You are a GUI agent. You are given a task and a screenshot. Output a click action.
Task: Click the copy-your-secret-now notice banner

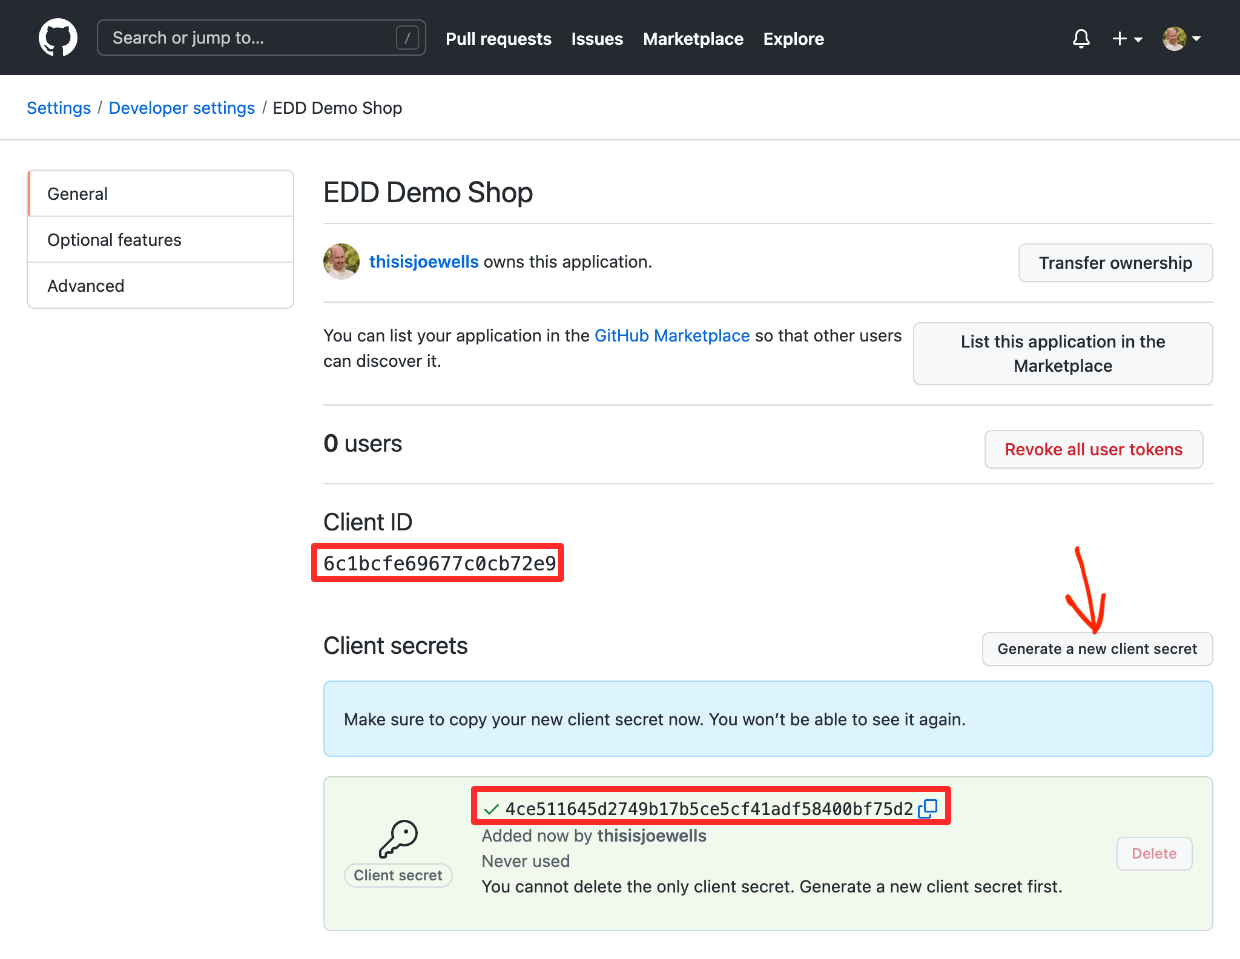pos(768,719)
